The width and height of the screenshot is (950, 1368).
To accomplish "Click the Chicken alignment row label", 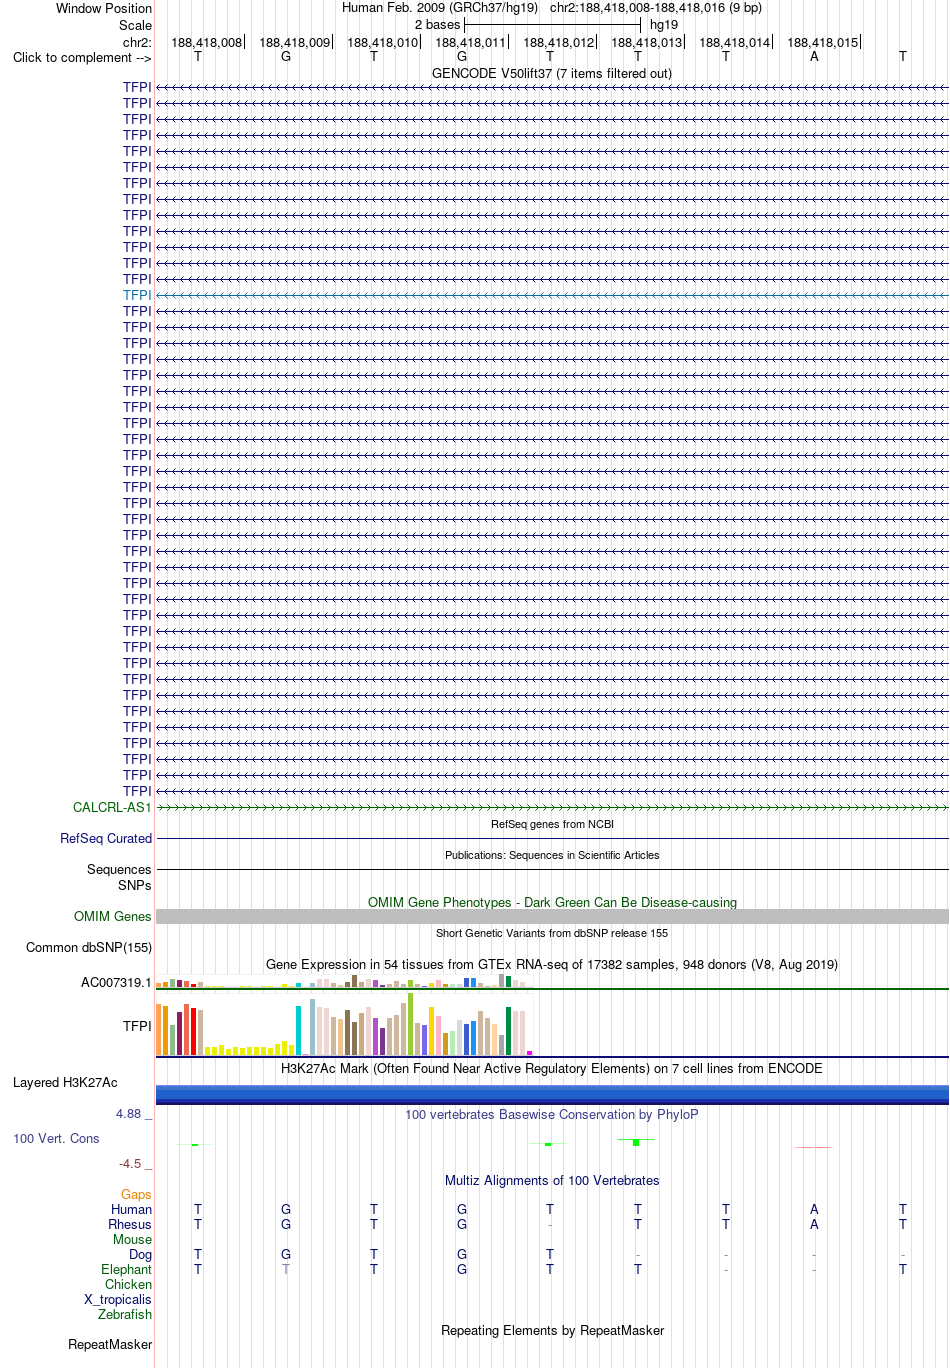I will point(128,1284).
